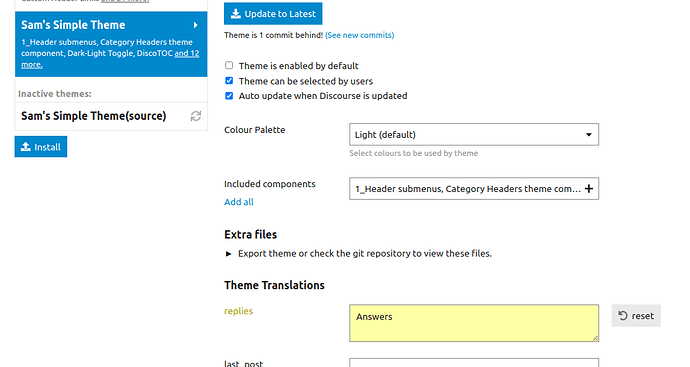This screenshot has width=690, height=367.
Task: Click the 'Theme is 1 commit behind!' text
Action: 273,35
